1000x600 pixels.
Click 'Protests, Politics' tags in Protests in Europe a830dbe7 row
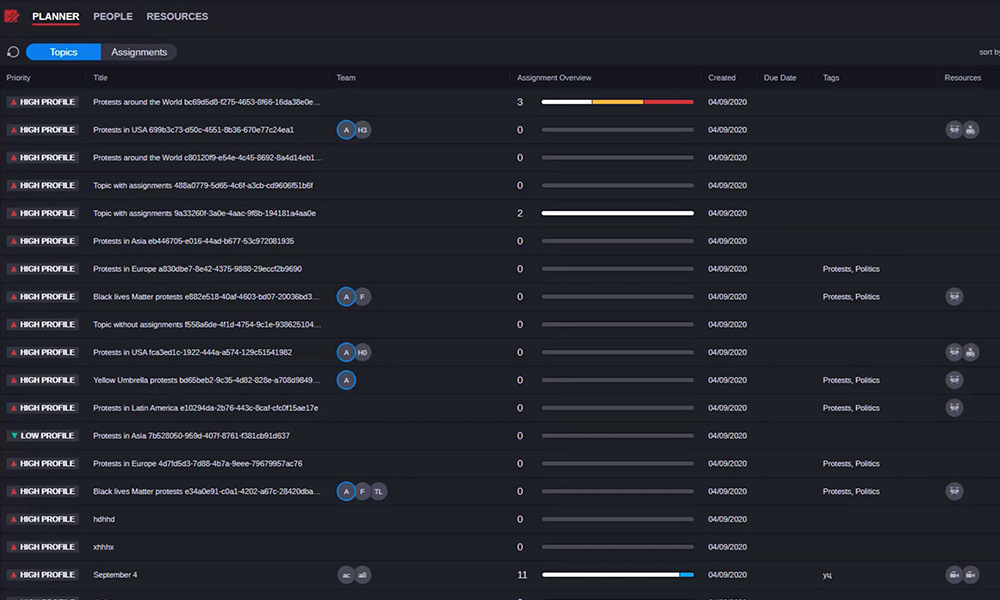pyautogui.click(x=851, y=269)
